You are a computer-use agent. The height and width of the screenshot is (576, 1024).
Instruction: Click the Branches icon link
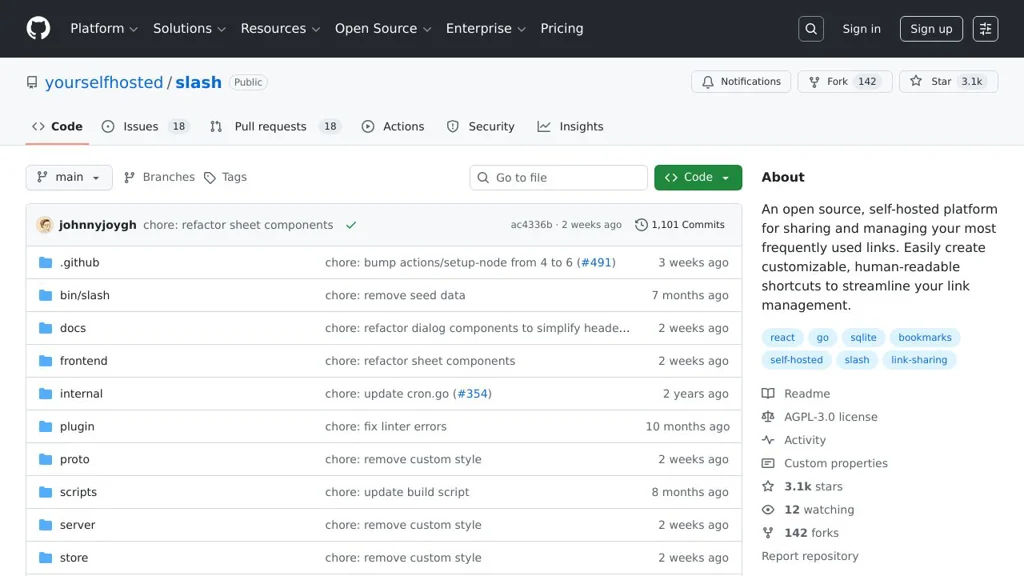[130, 178]
